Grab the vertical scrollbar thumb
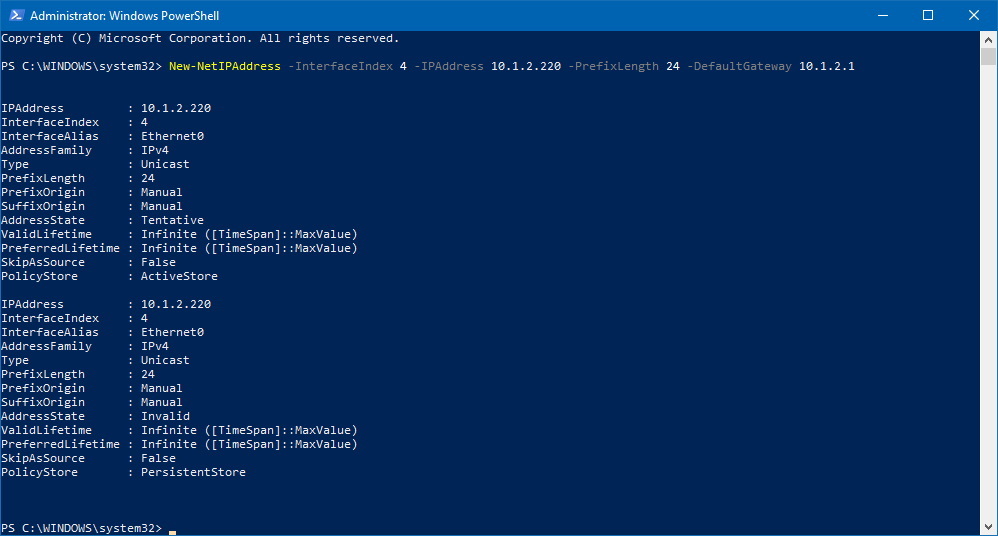998x536 pixels. [988, 57]
